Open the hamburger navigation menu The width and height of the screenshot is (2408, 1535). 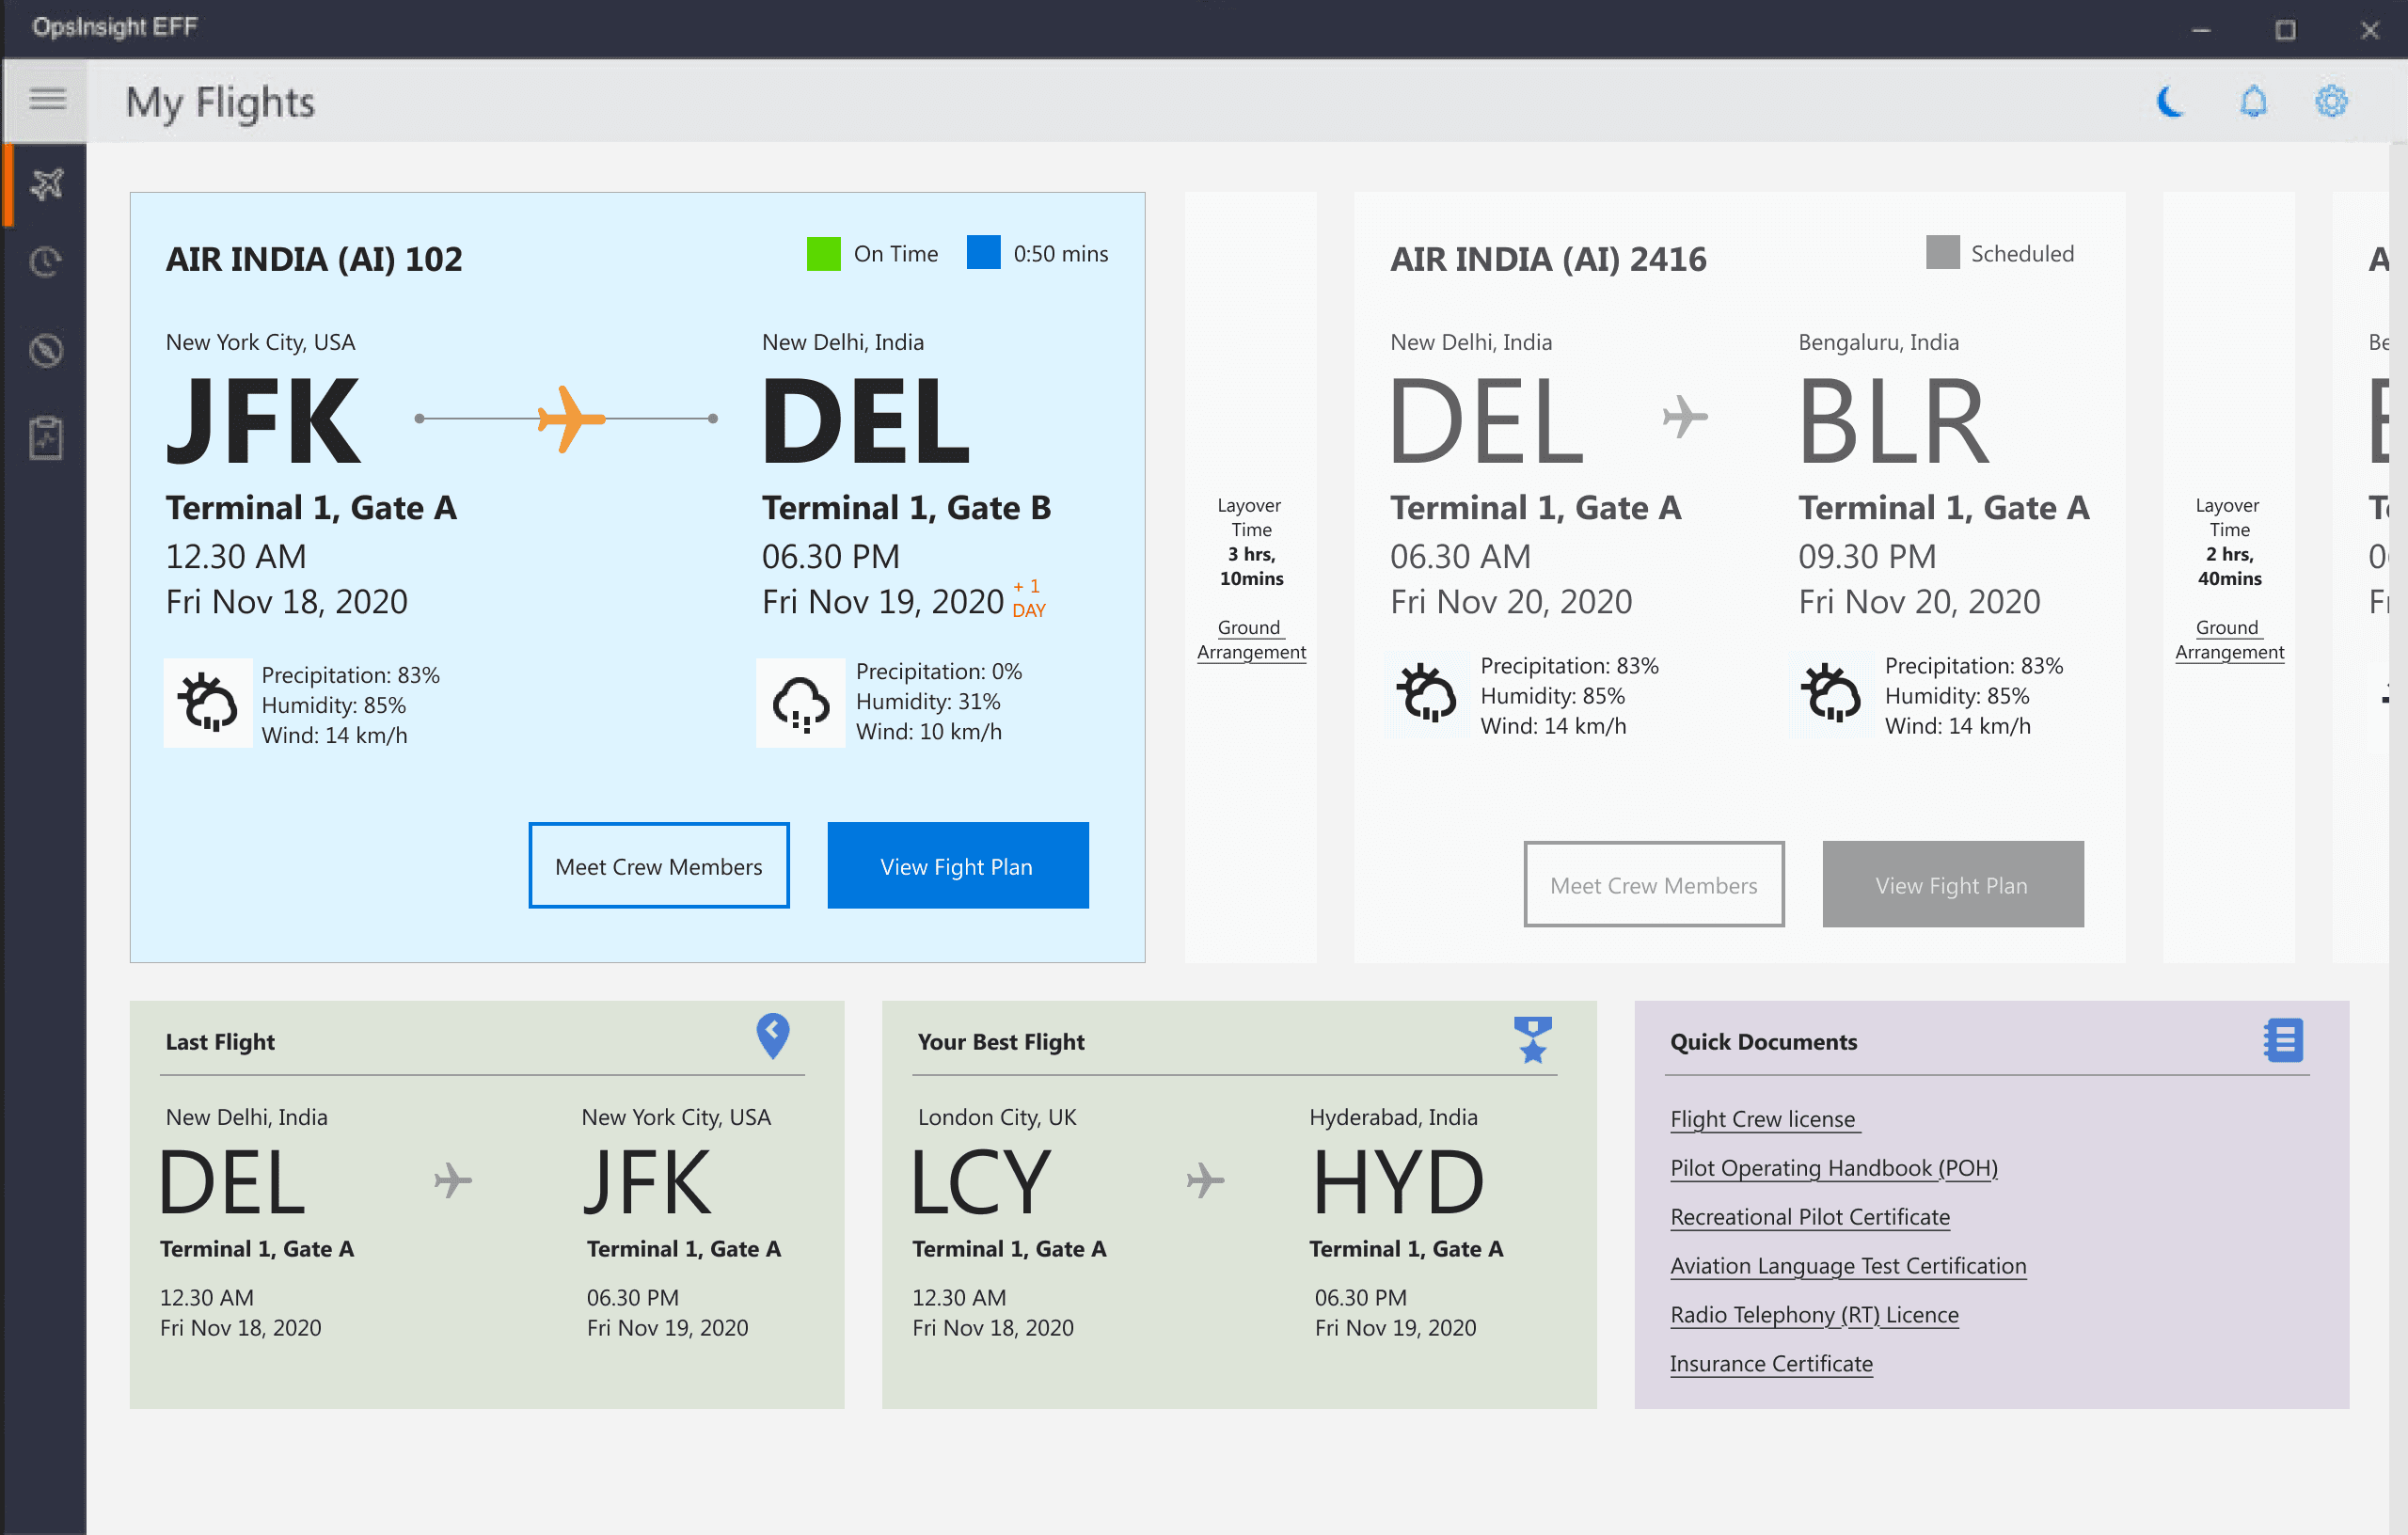pos(46,100)
